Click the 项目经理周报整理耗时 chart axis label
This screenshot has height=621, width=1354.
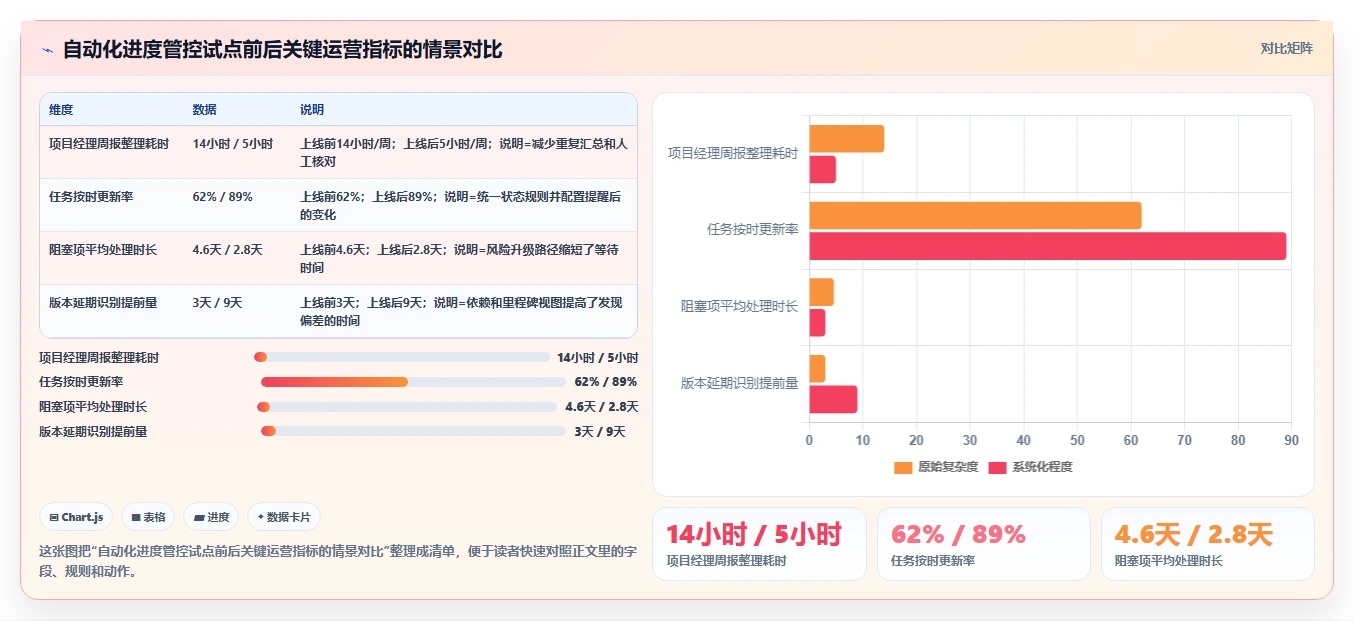pos(733,154)
